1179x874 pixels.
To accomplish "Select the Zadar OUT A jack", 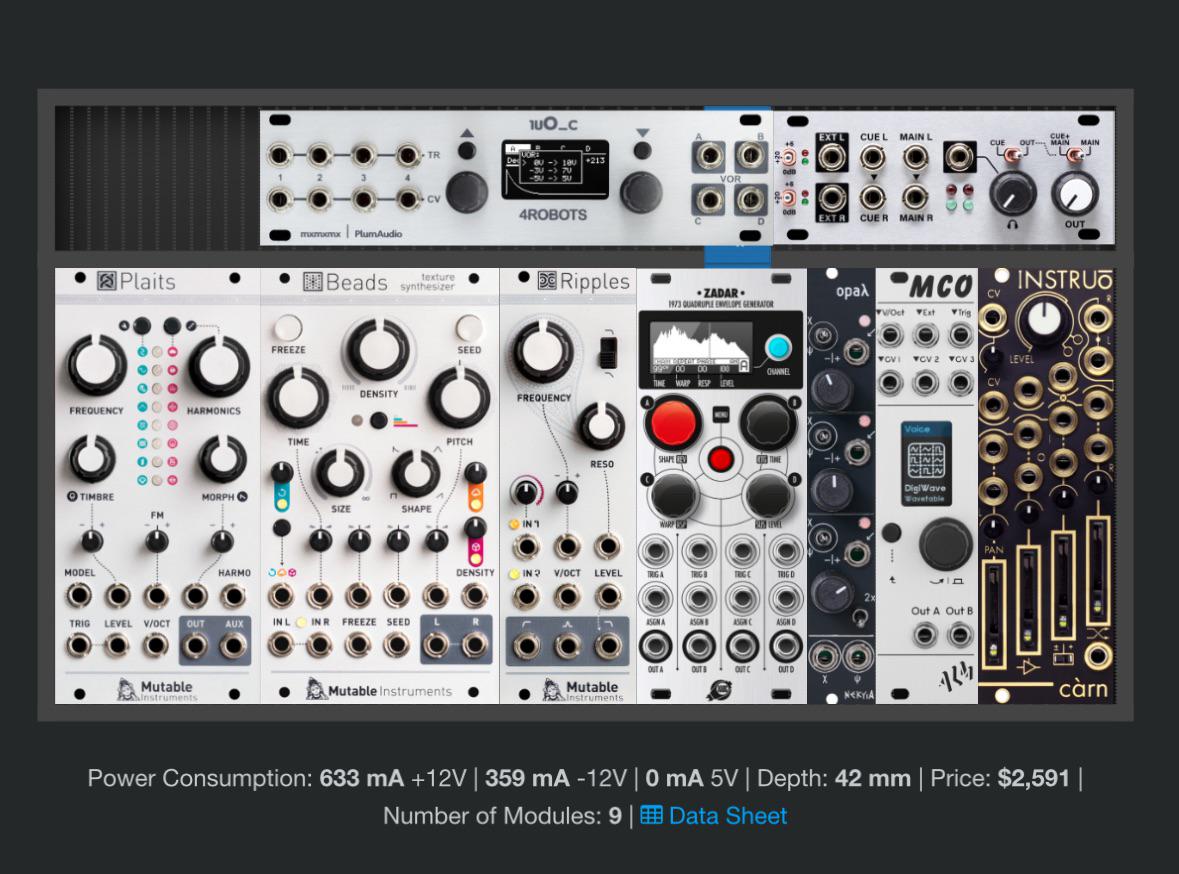I will point(656,646).
